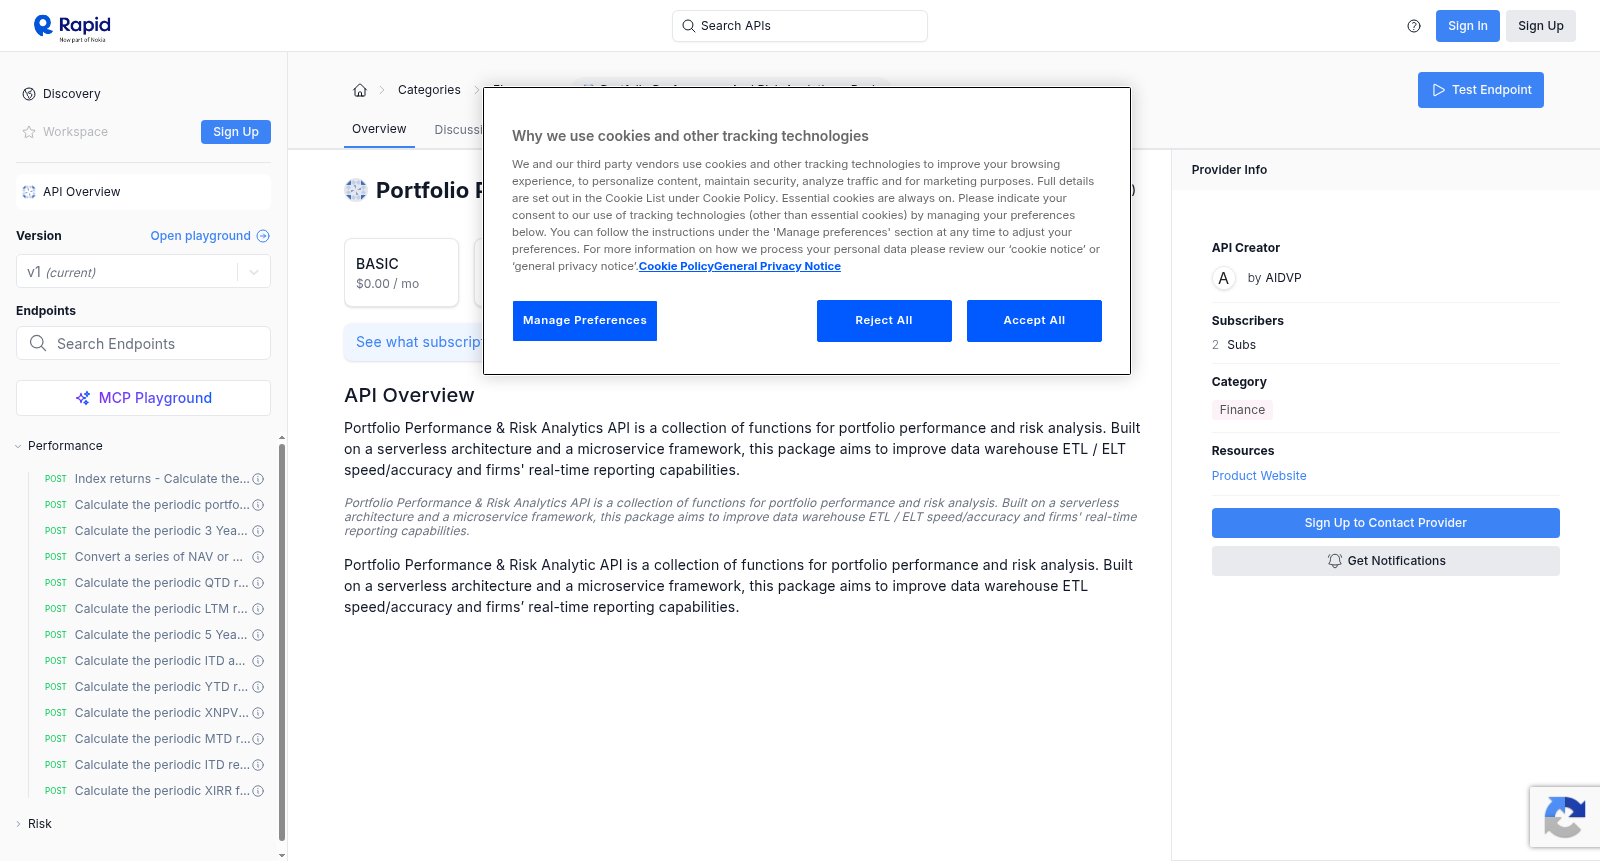This screenshot has width=1600, height=861.
Task: Focus the Search APIs field
Action: click(800, 26)
